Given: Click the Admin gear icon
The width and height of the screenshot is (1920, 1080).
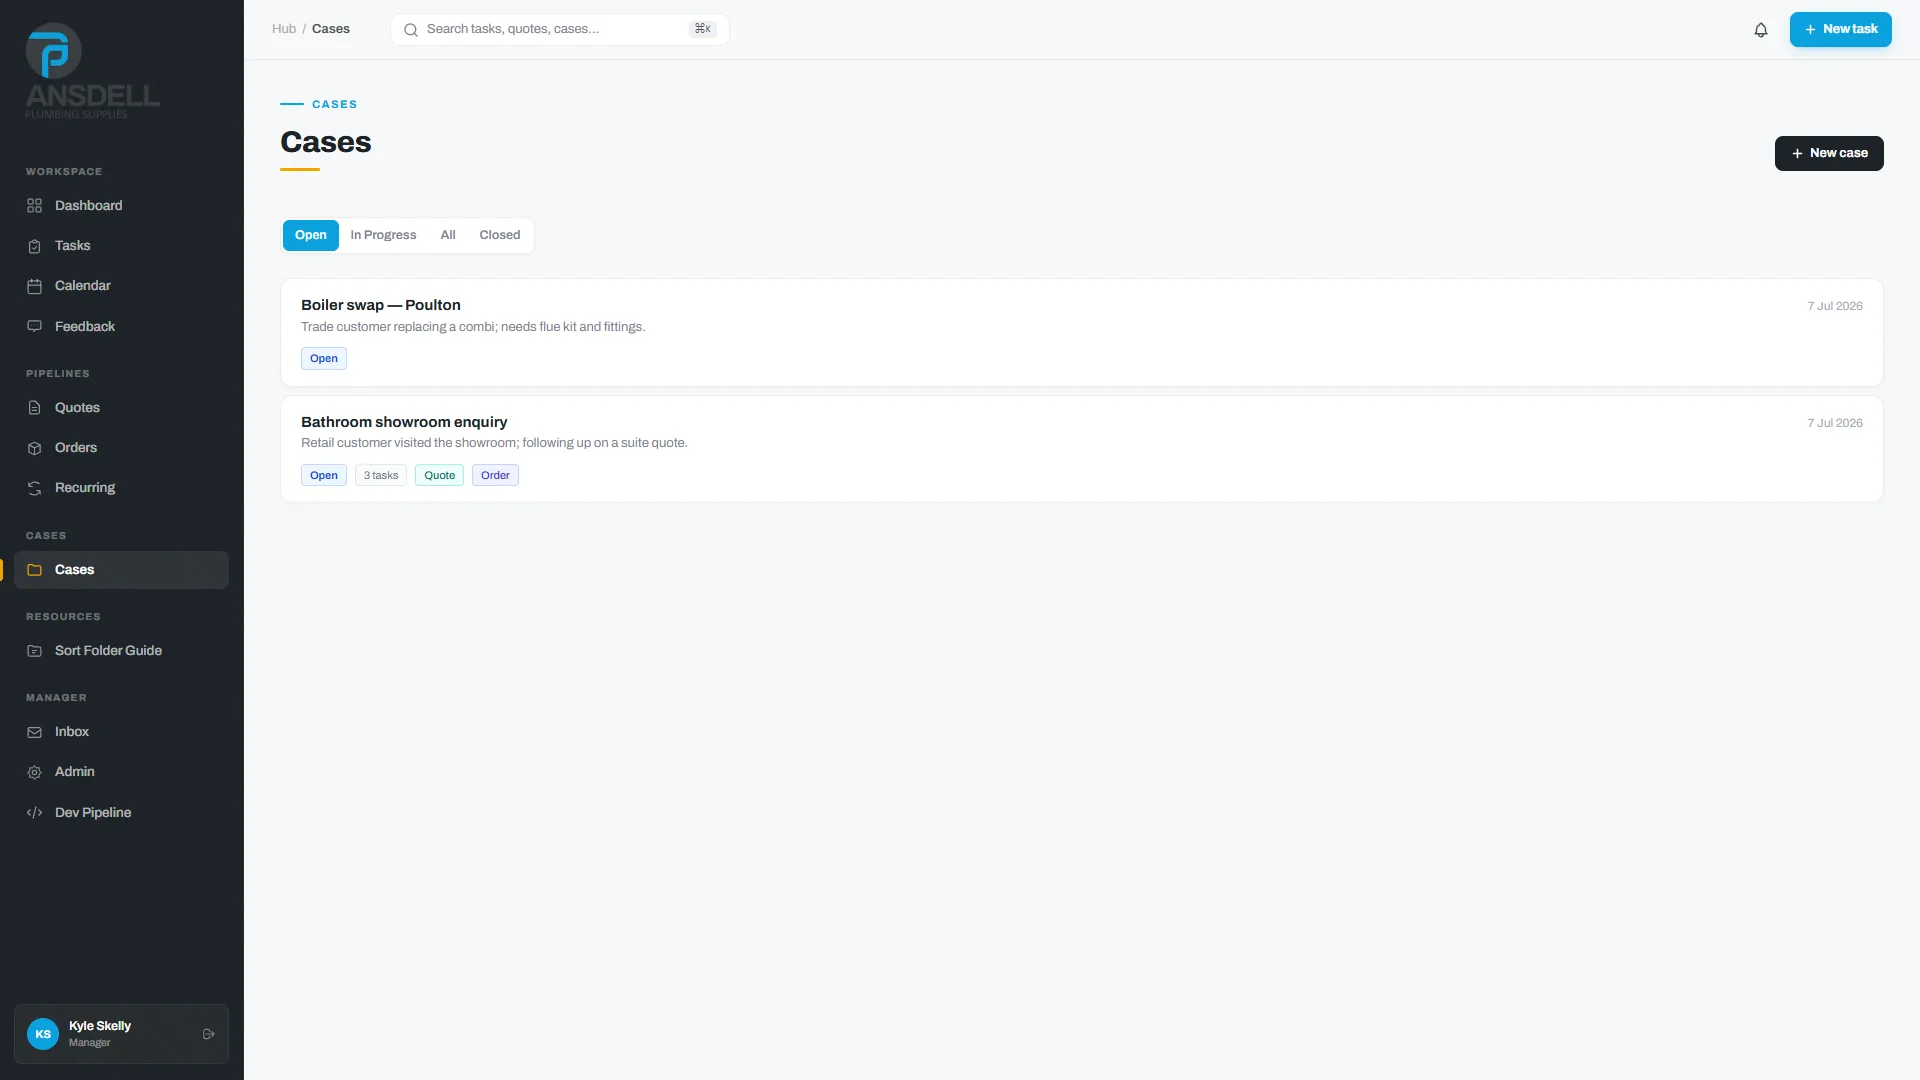Looking at the screenshot, I should pyautogui.click(x=34, y=772).
